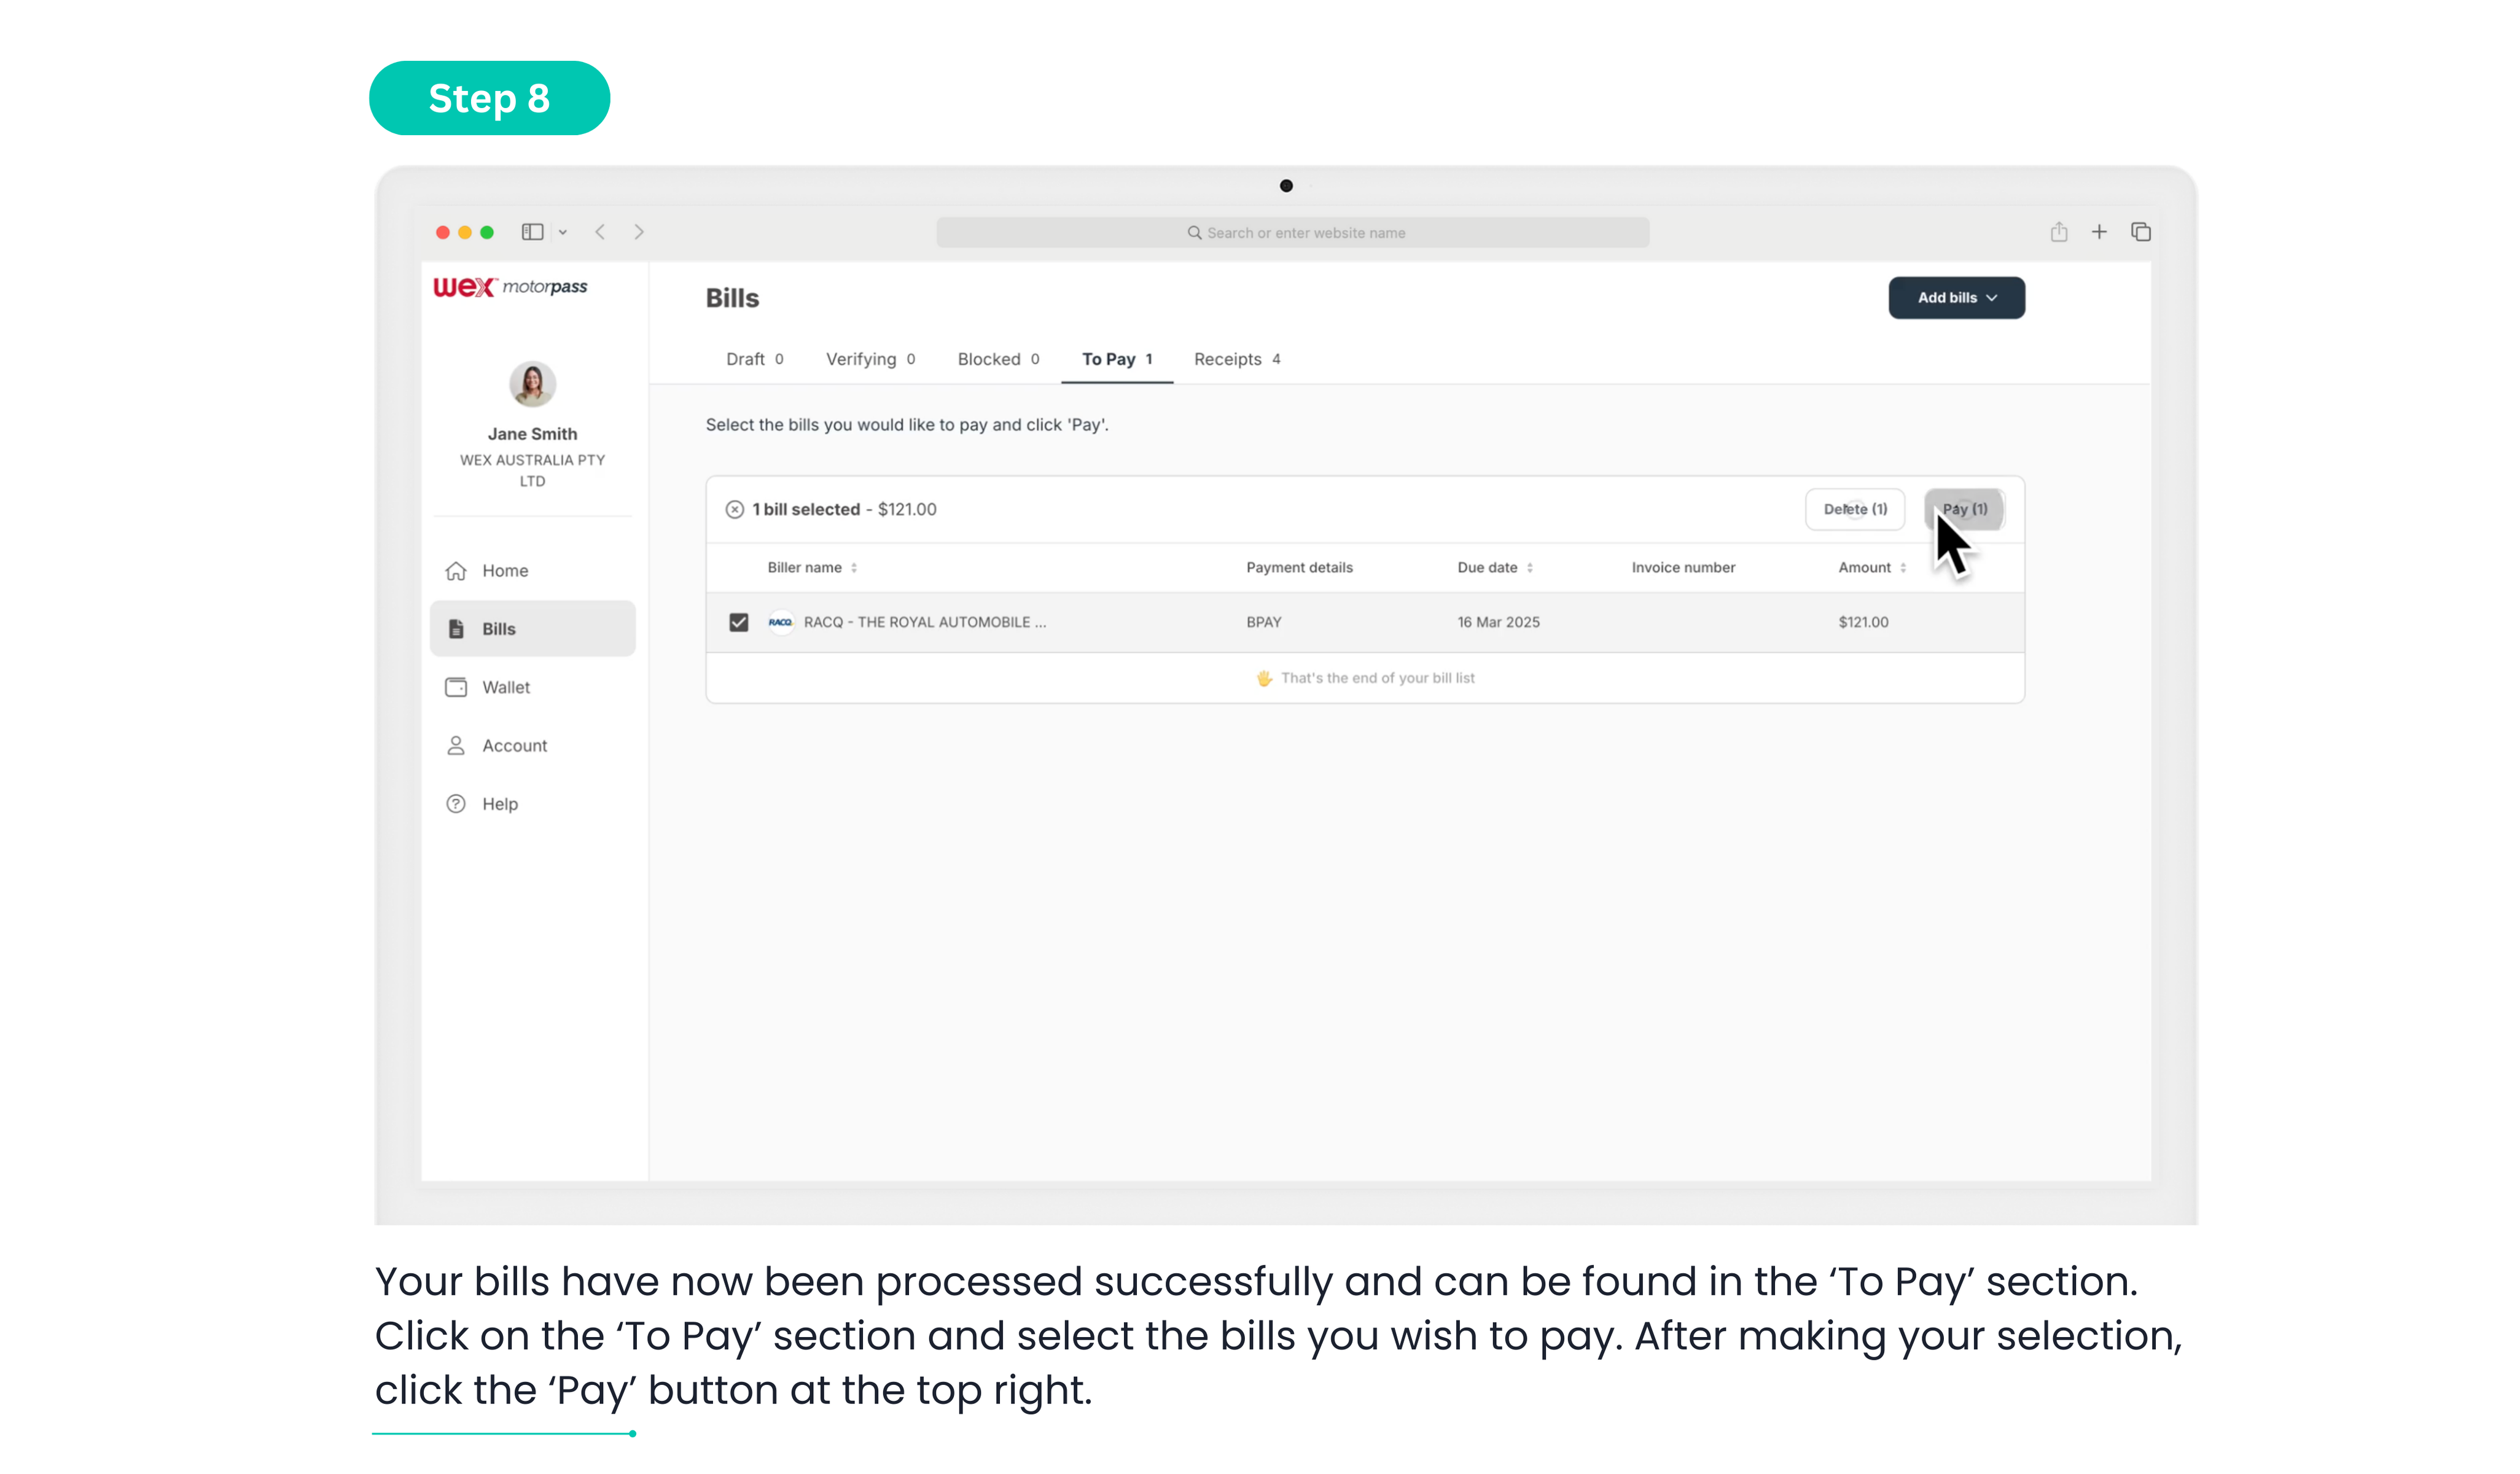Click the Account person icon
Viewport: 2520px width, 1474px height.
tap(456, 746)
